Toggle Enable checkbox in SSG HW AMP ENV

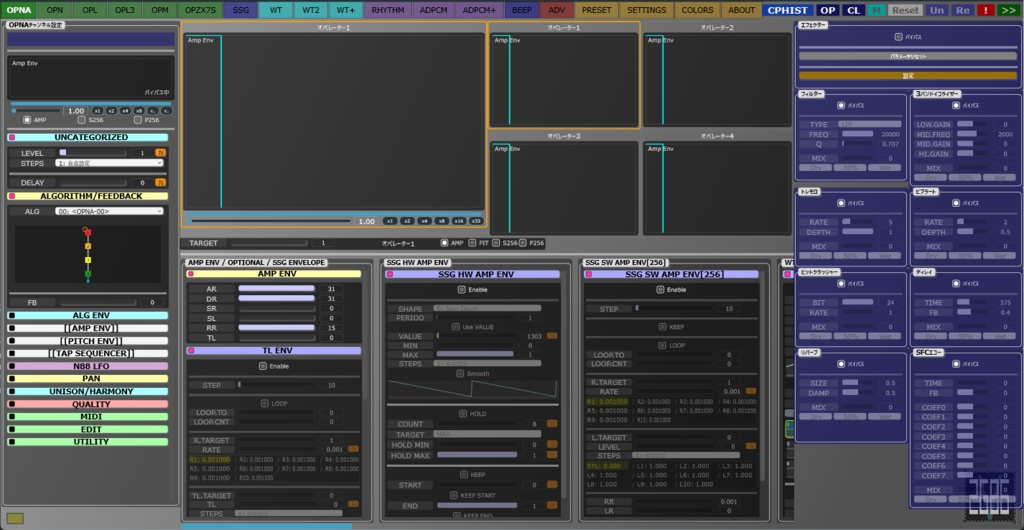point(461,290)
